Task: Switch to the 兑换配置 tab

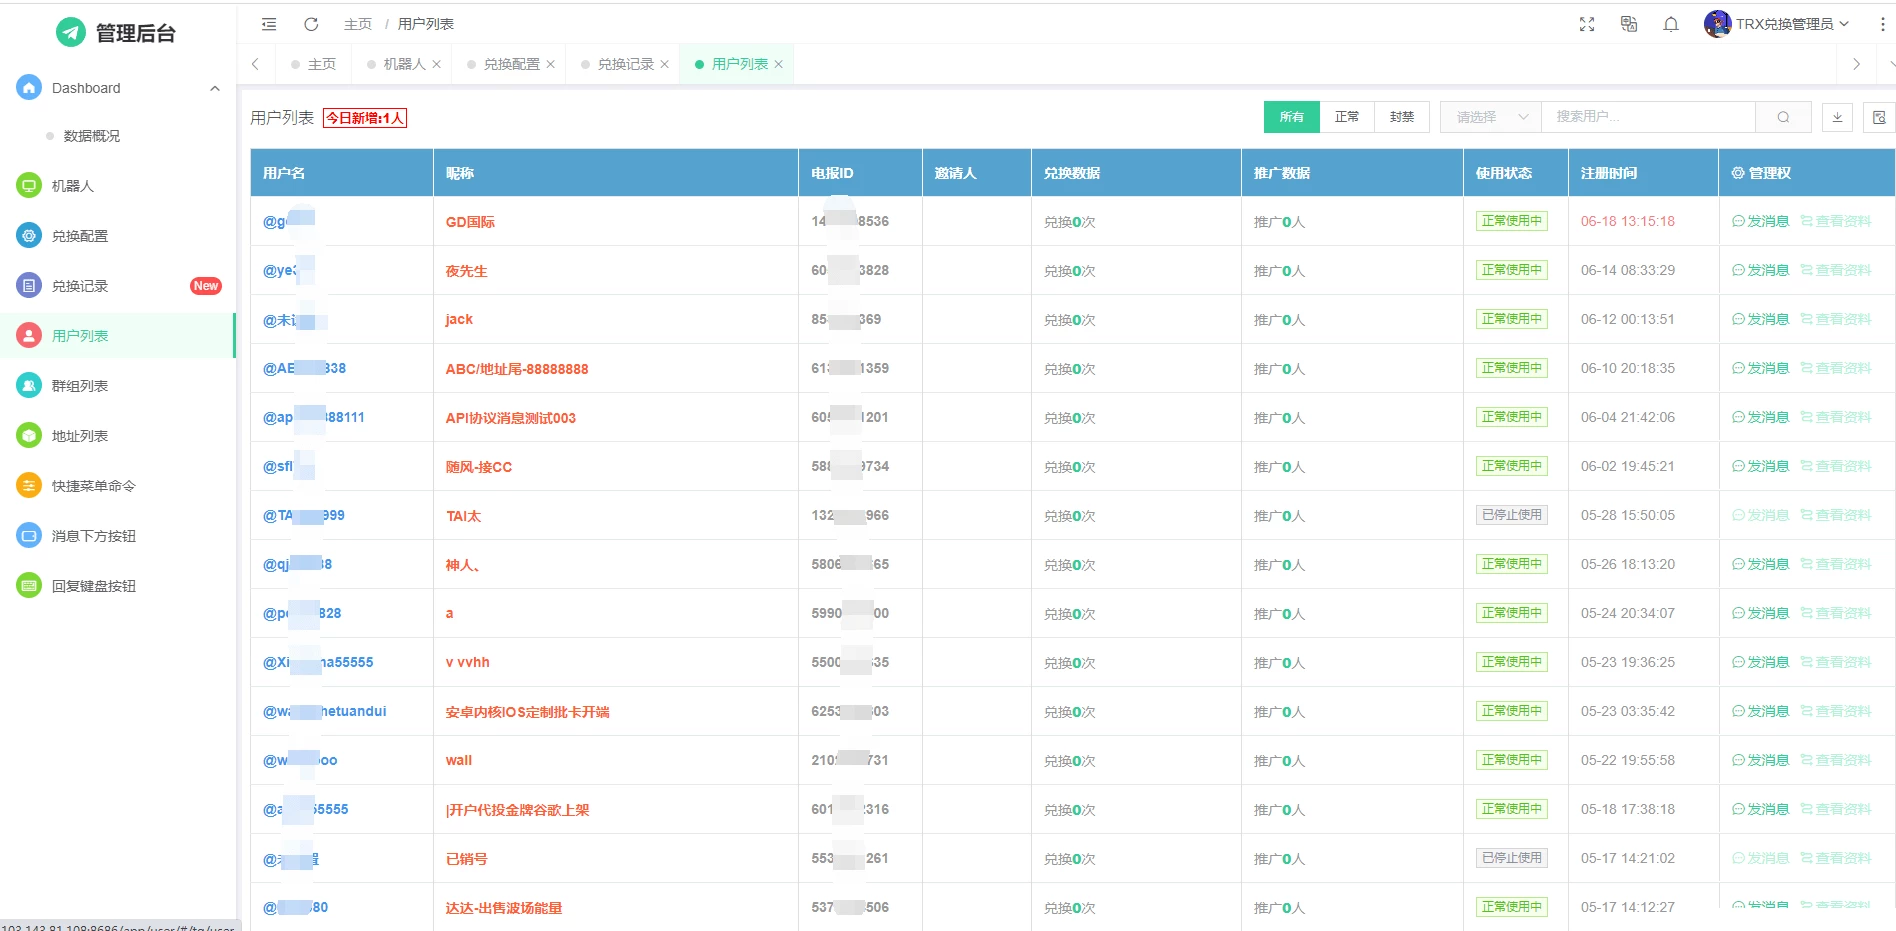Action: click(511, 64)
